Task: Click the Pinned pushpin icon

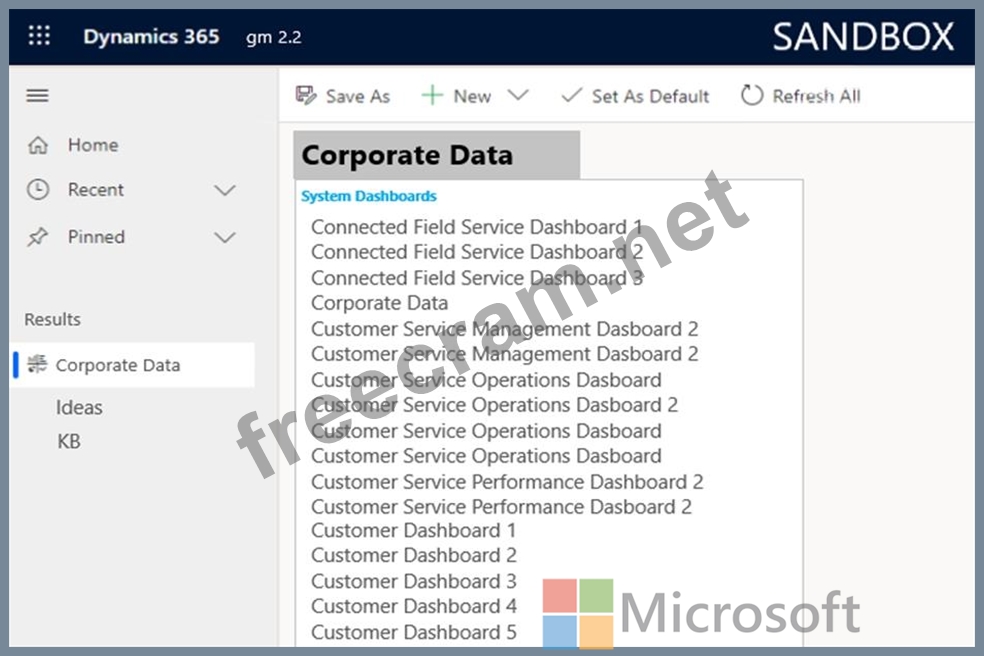Action: 38,237
